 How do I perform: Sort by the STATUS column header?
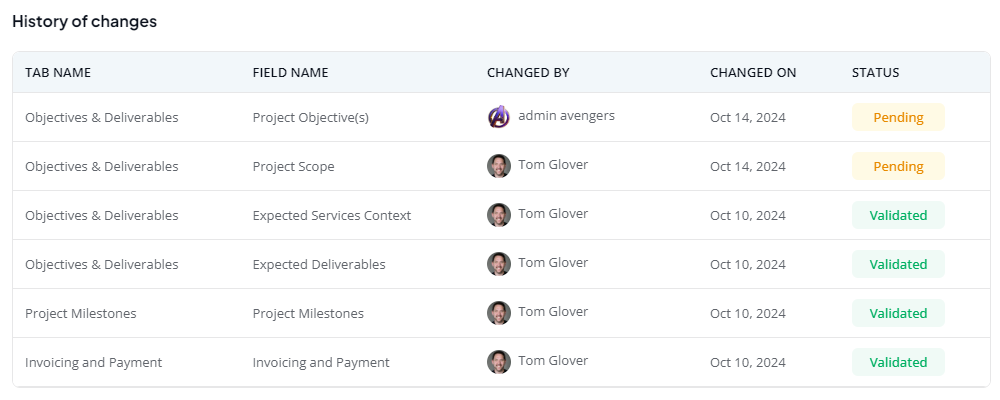[x=876, y=73]
